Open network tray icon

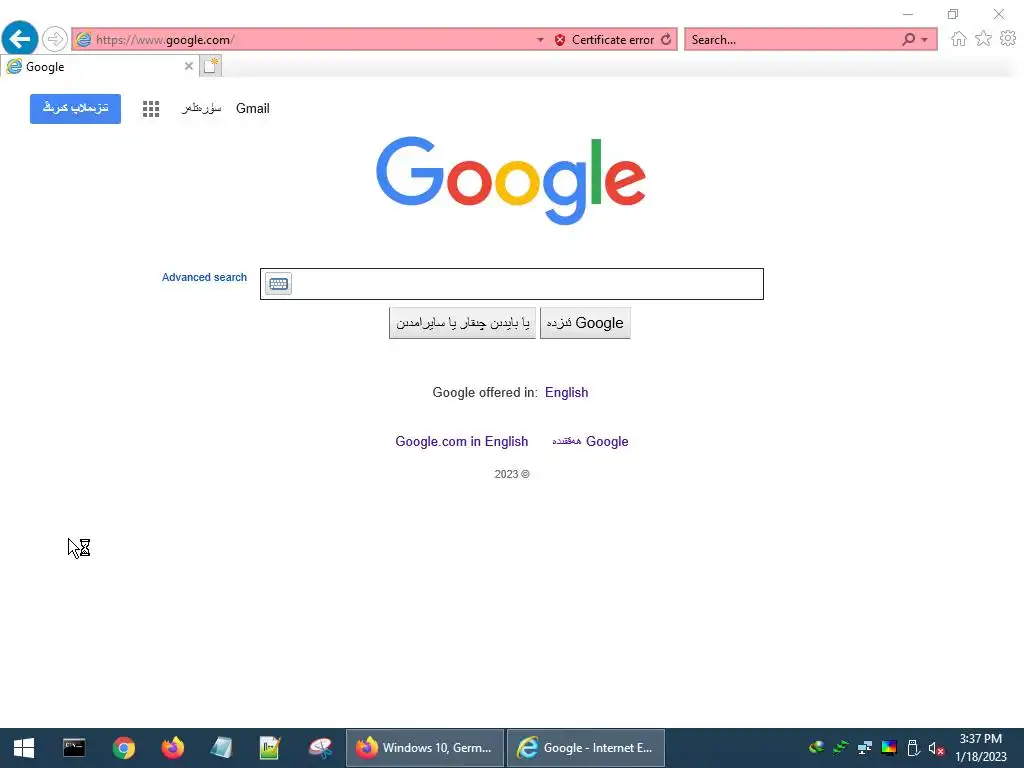865,748
